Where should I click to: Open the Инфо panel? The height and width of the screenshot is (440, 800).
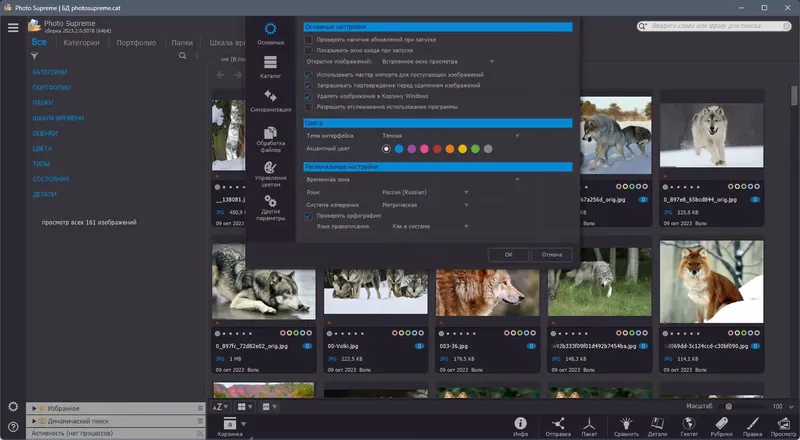[520, 427]
